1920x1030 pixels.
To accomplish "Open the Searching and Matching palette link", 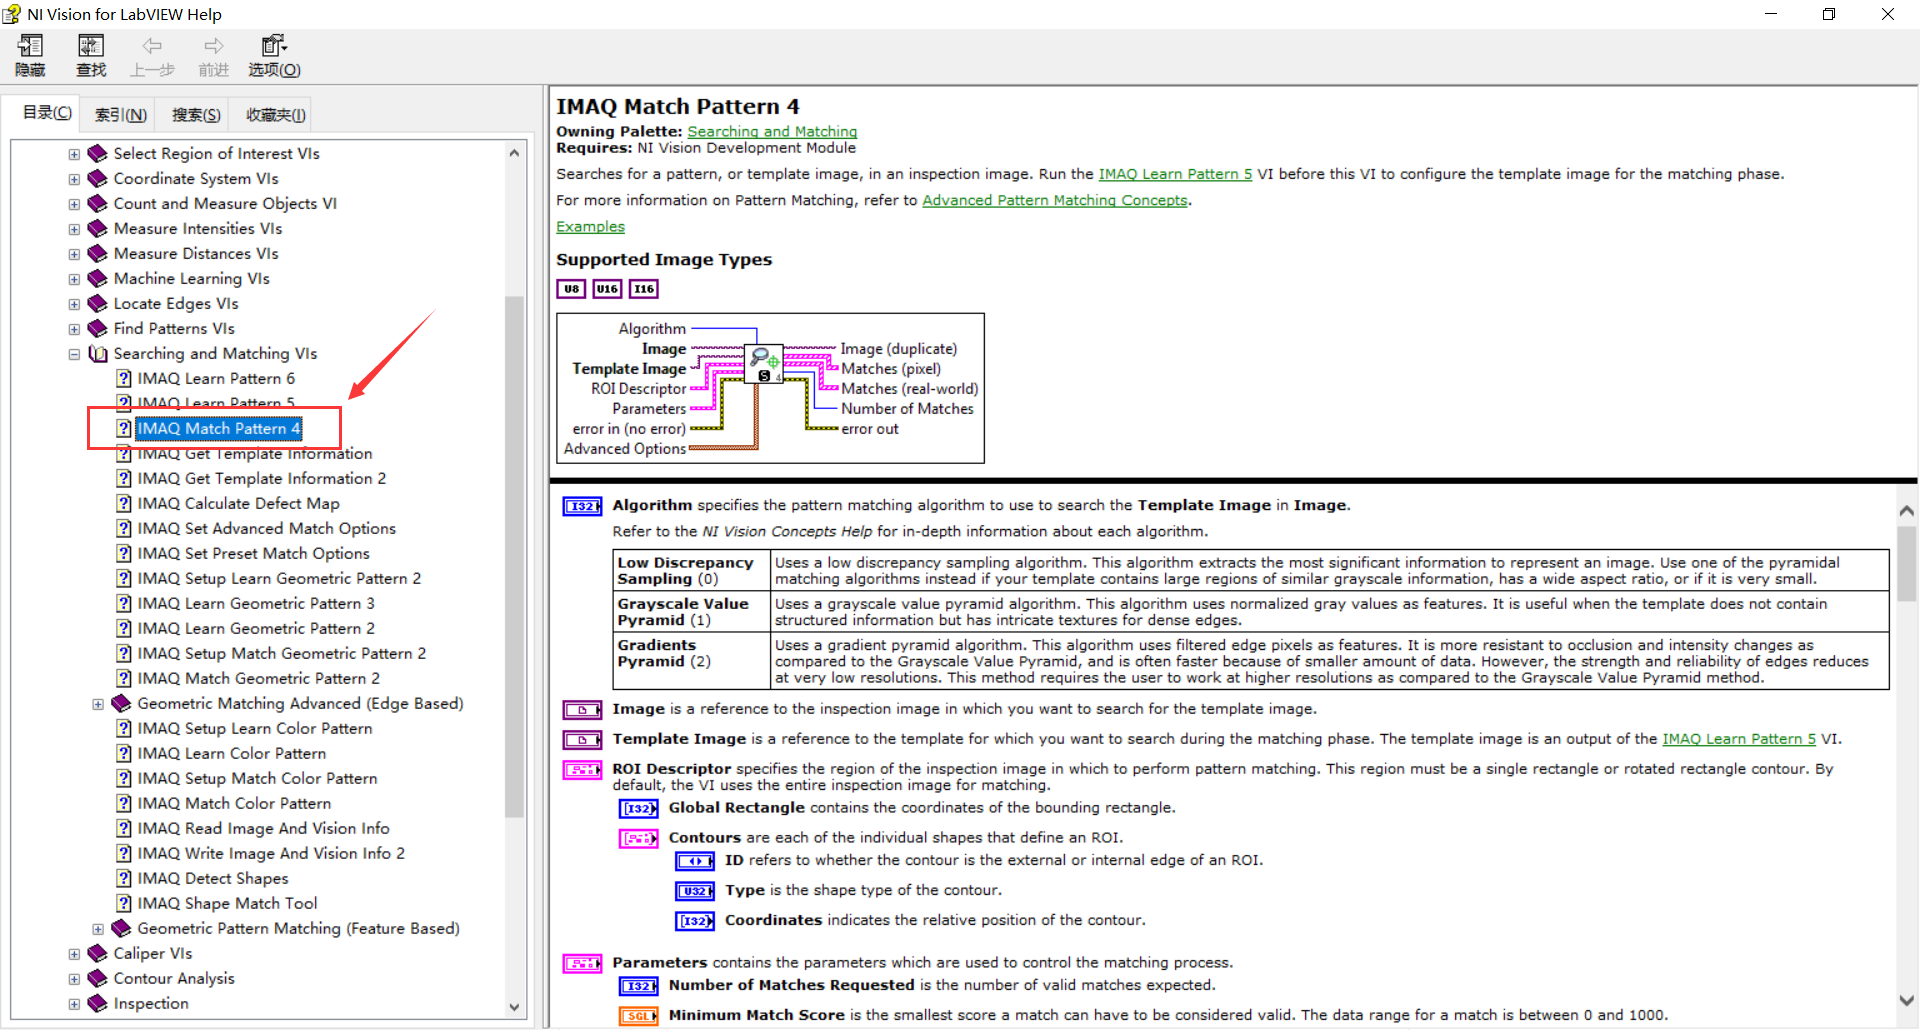I will pyautogui.click(x=772, y=131).
